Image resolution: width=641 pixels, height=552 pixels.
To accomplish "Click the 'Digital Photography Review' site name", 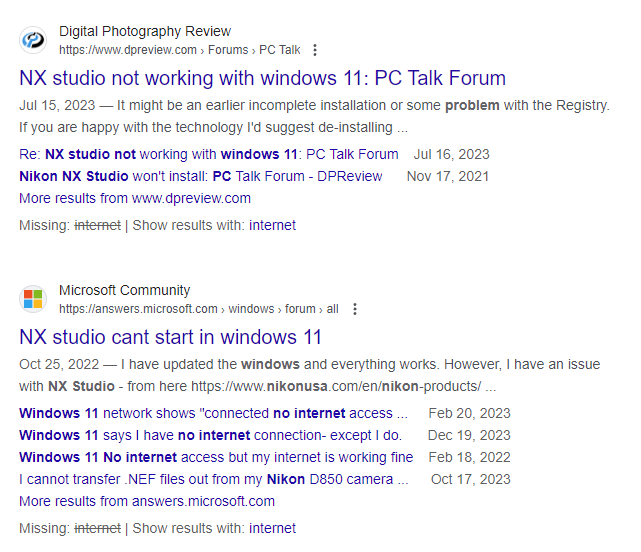I will click(145, 31).
